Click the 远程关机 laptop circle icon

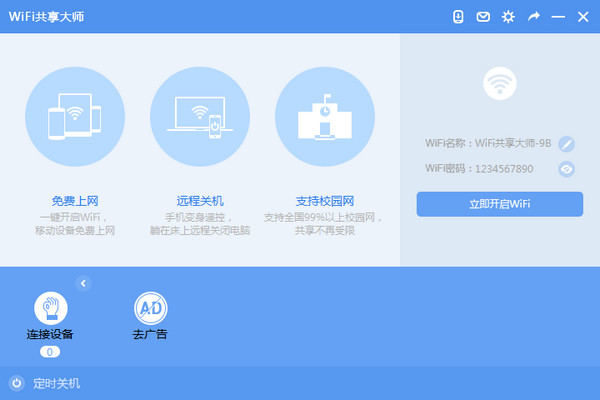tap(200, 117)
